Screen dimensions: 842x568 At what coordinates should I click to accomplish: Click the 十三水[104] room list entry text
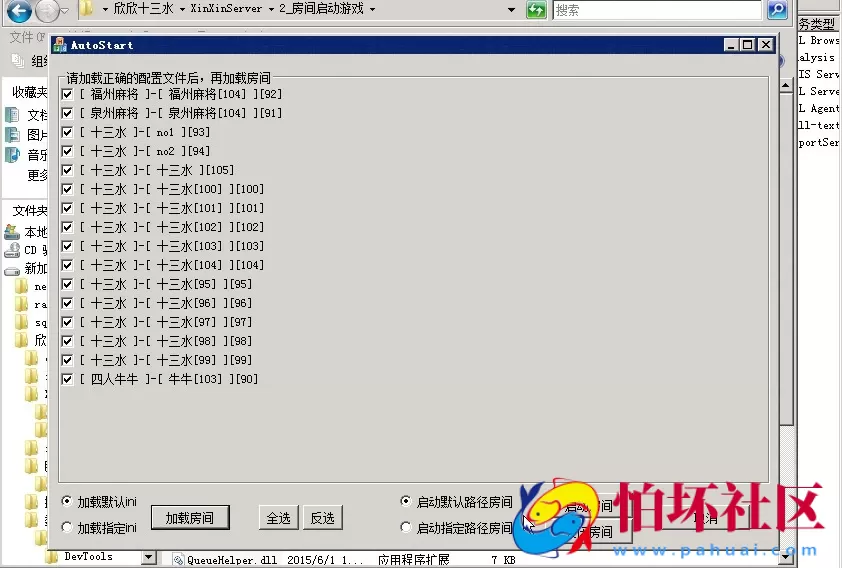(x=172, y=265)
